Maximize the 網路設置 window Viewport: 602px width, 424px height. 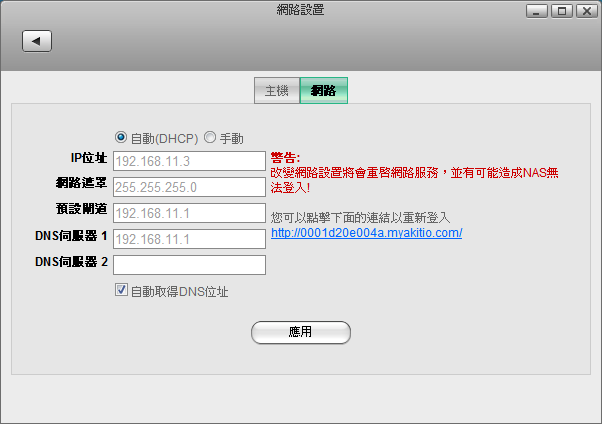click(560, 11)
